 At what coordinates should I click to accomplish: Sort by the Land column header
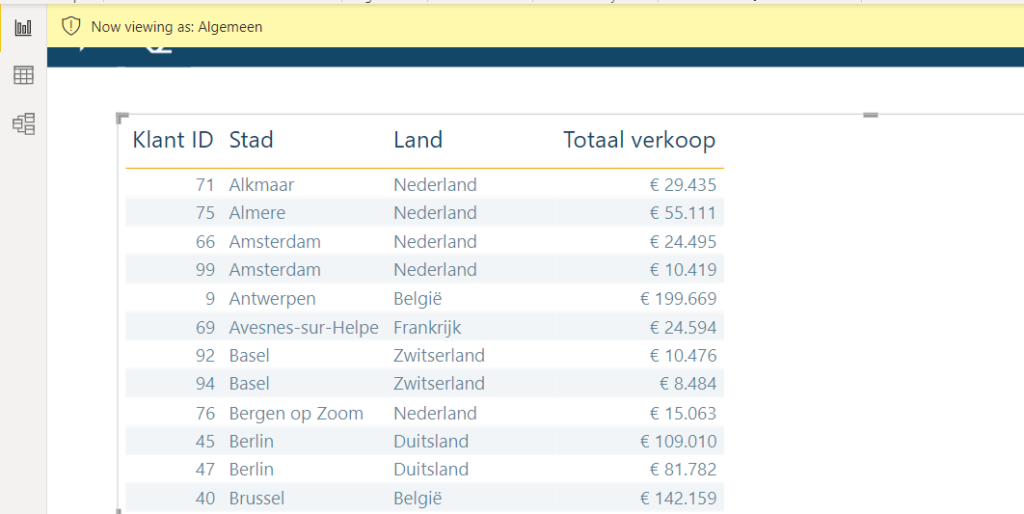click(418, 140)
